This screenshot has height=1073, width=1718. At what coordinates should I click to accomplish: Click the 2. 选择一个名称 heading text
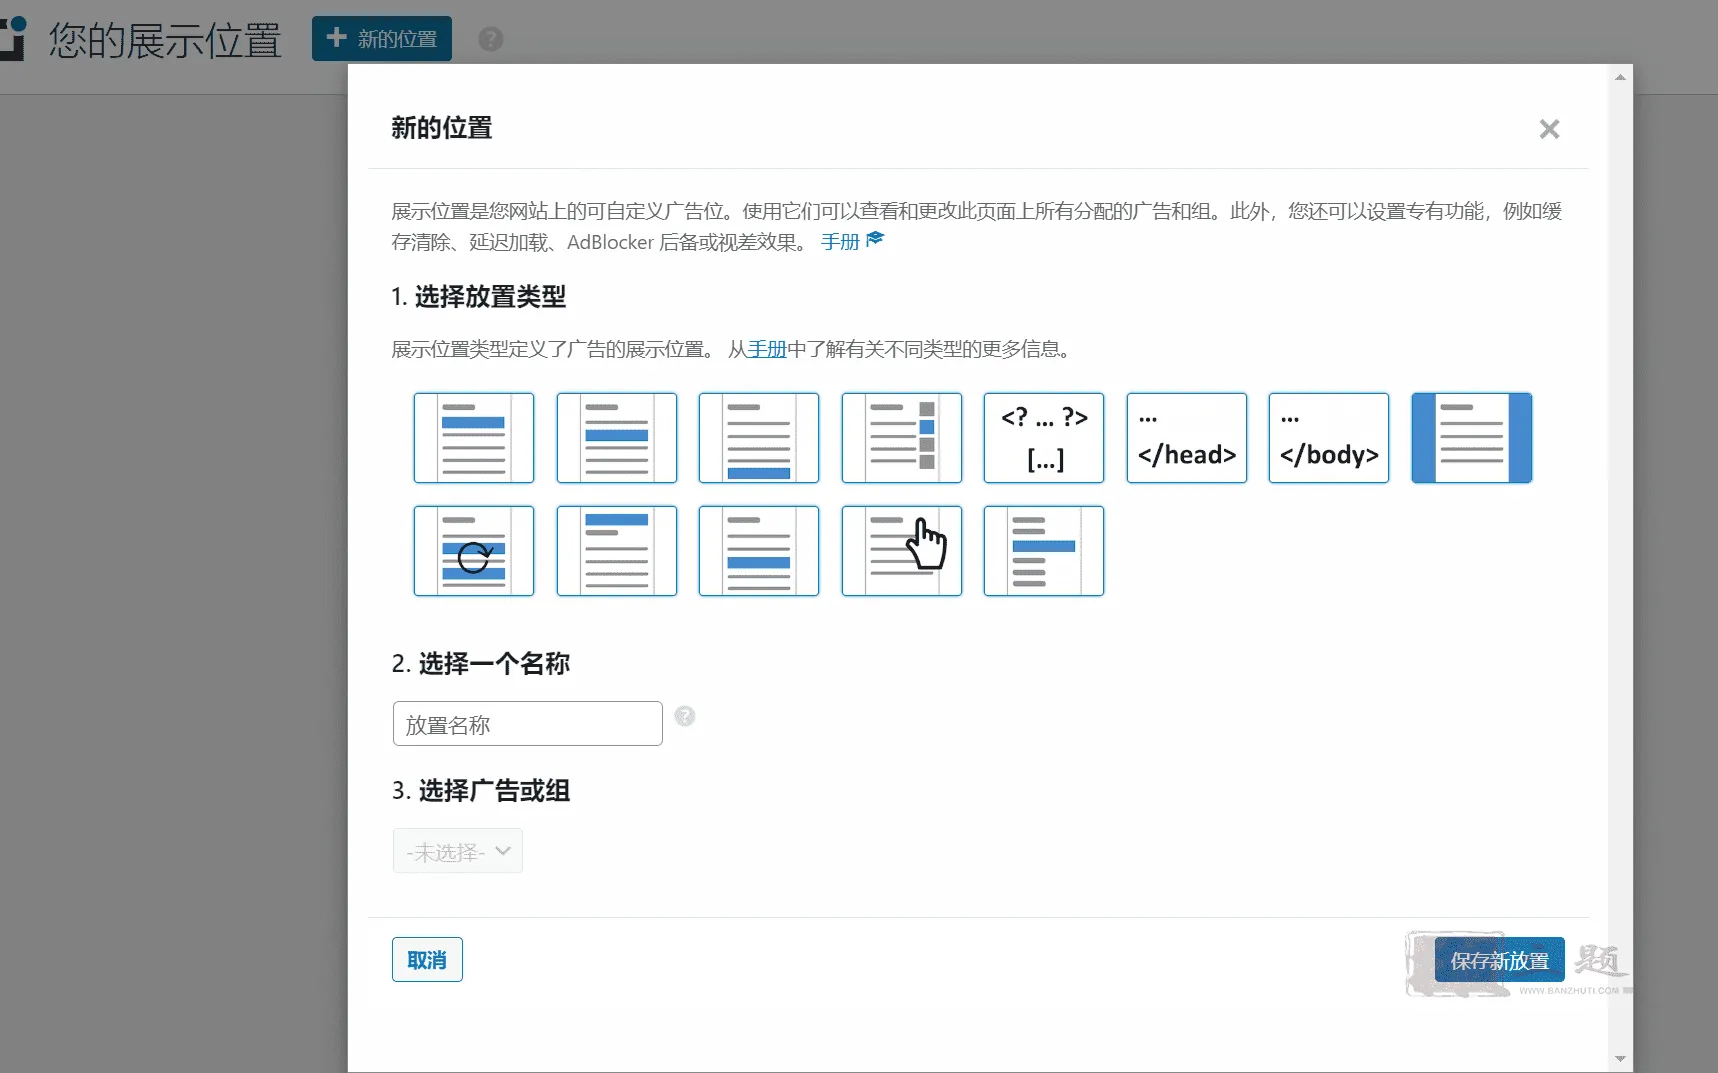point(481,664)
